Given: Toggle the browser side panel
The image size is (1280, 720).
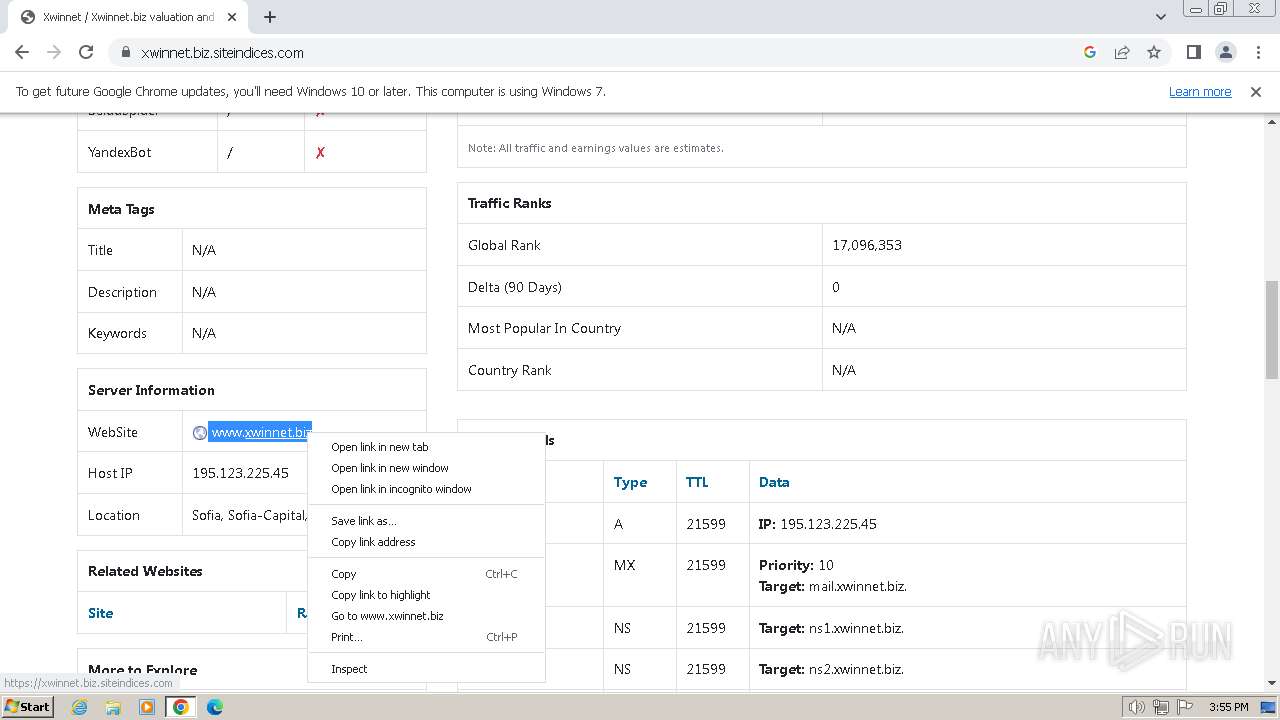Looking at the screenshot, I should (1193, 52).
